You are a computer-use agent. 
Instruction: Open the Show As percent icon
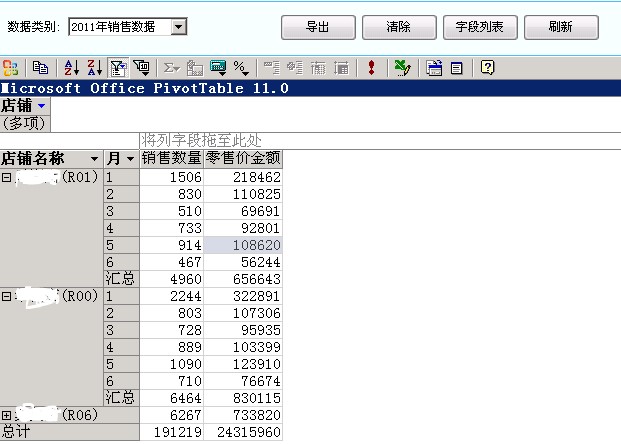(241, 68)
